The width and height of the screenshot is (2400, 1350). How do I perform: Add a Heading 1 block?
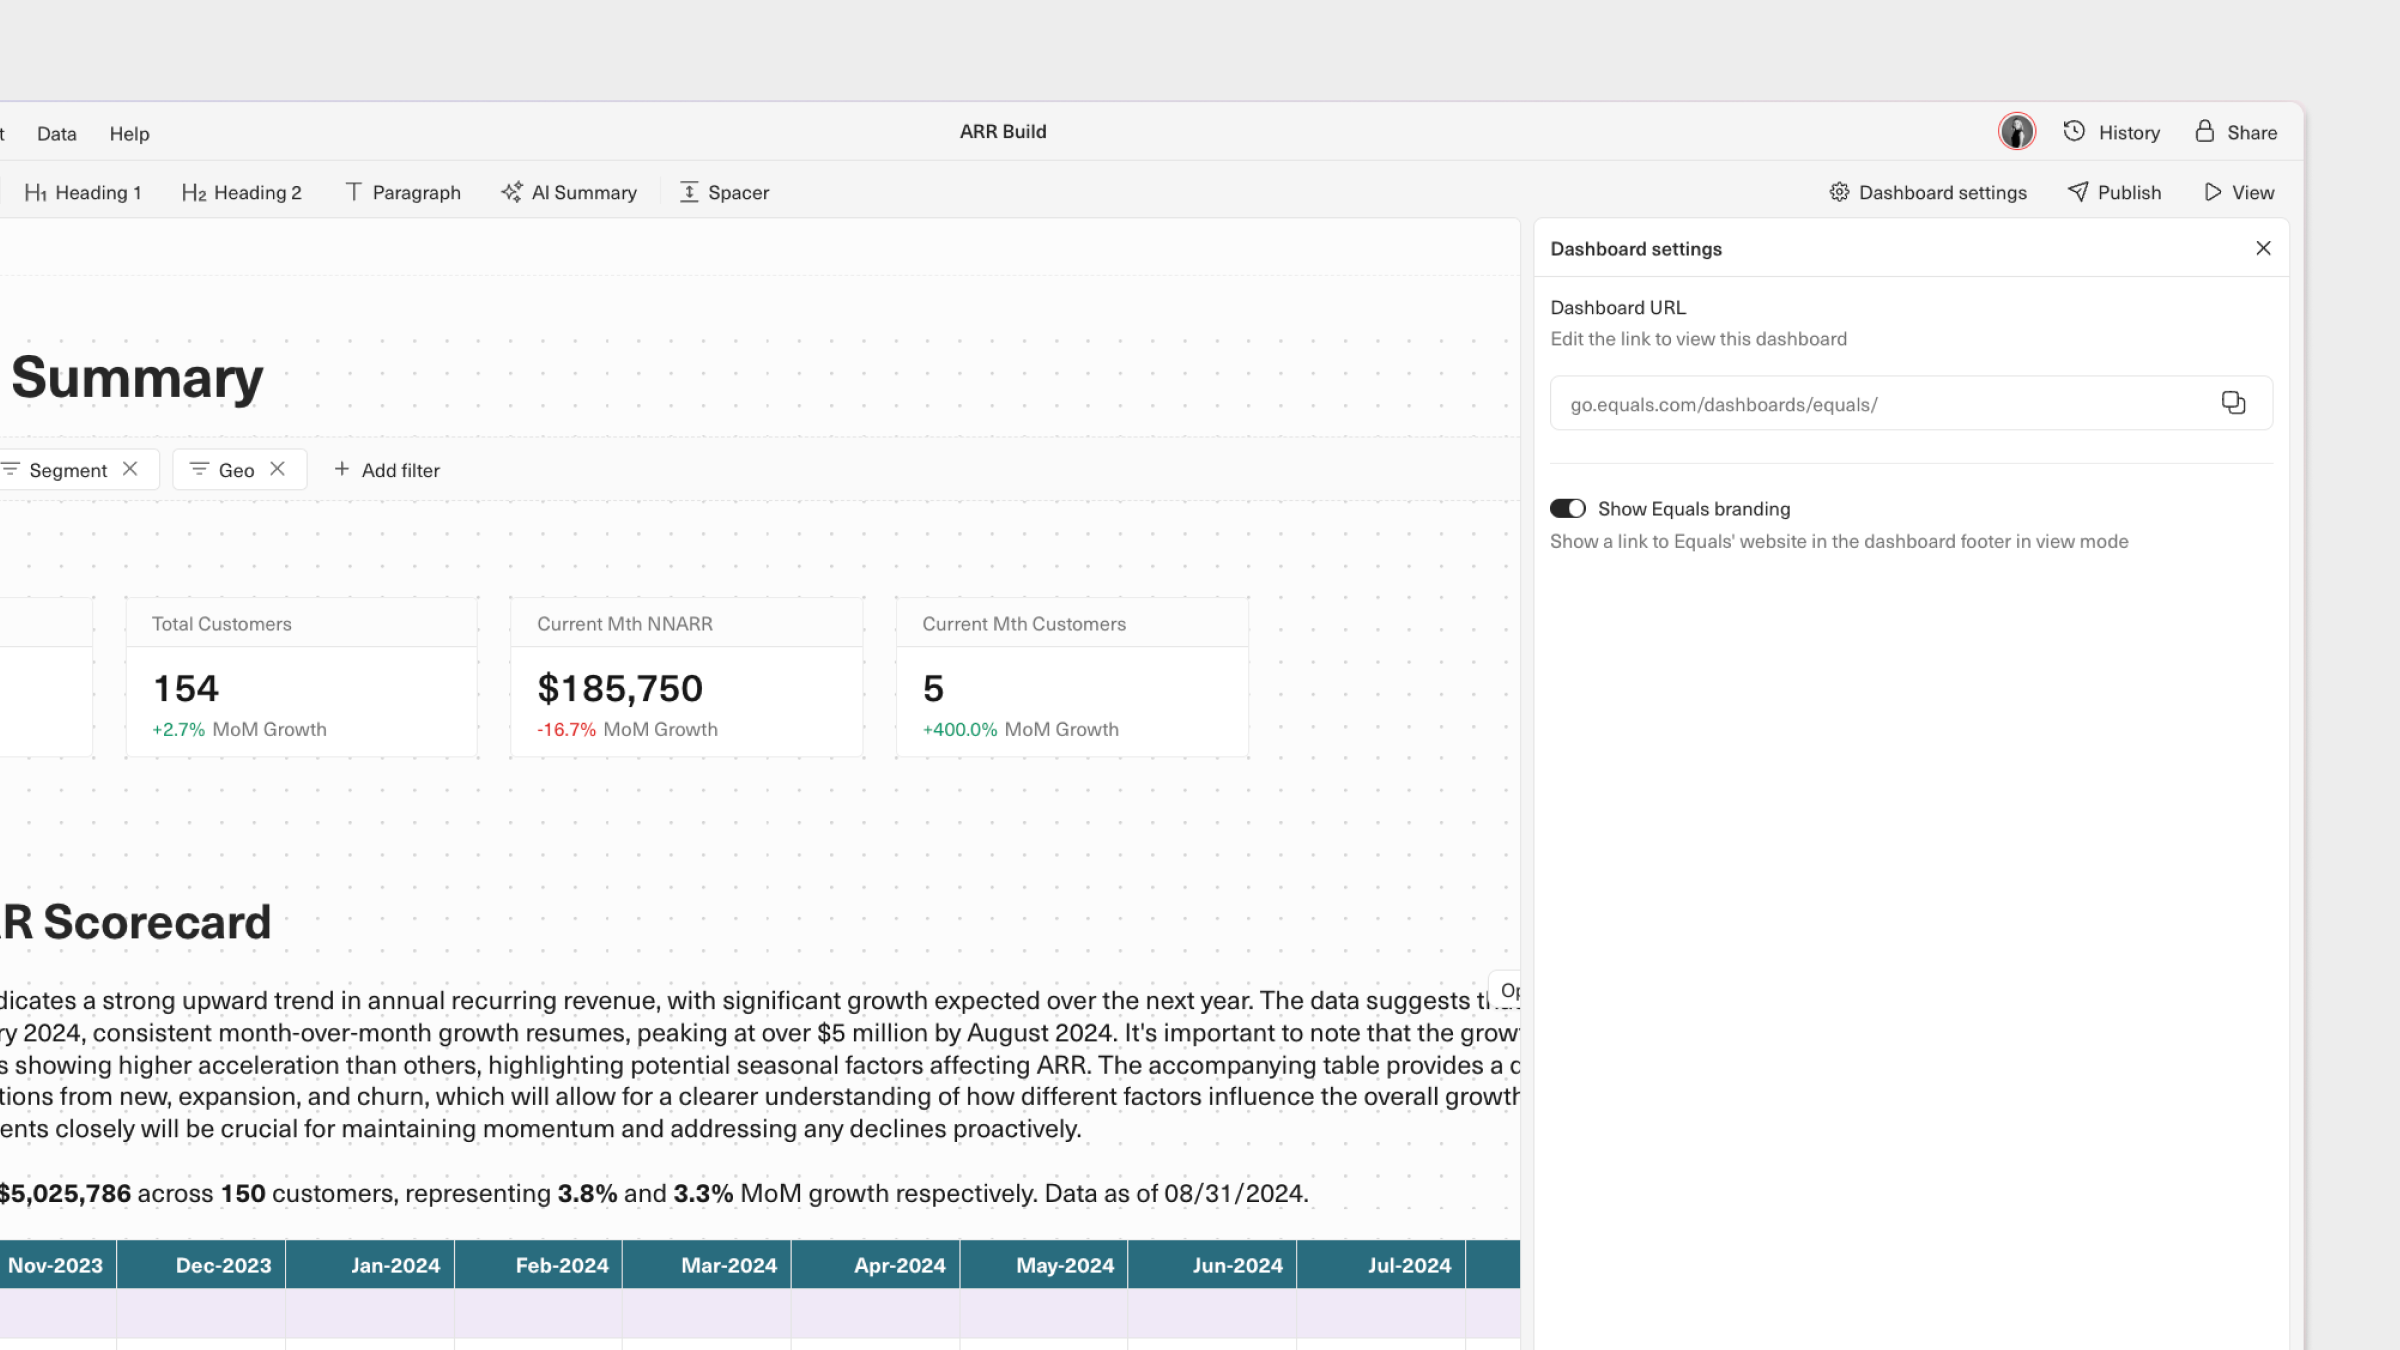83,192
